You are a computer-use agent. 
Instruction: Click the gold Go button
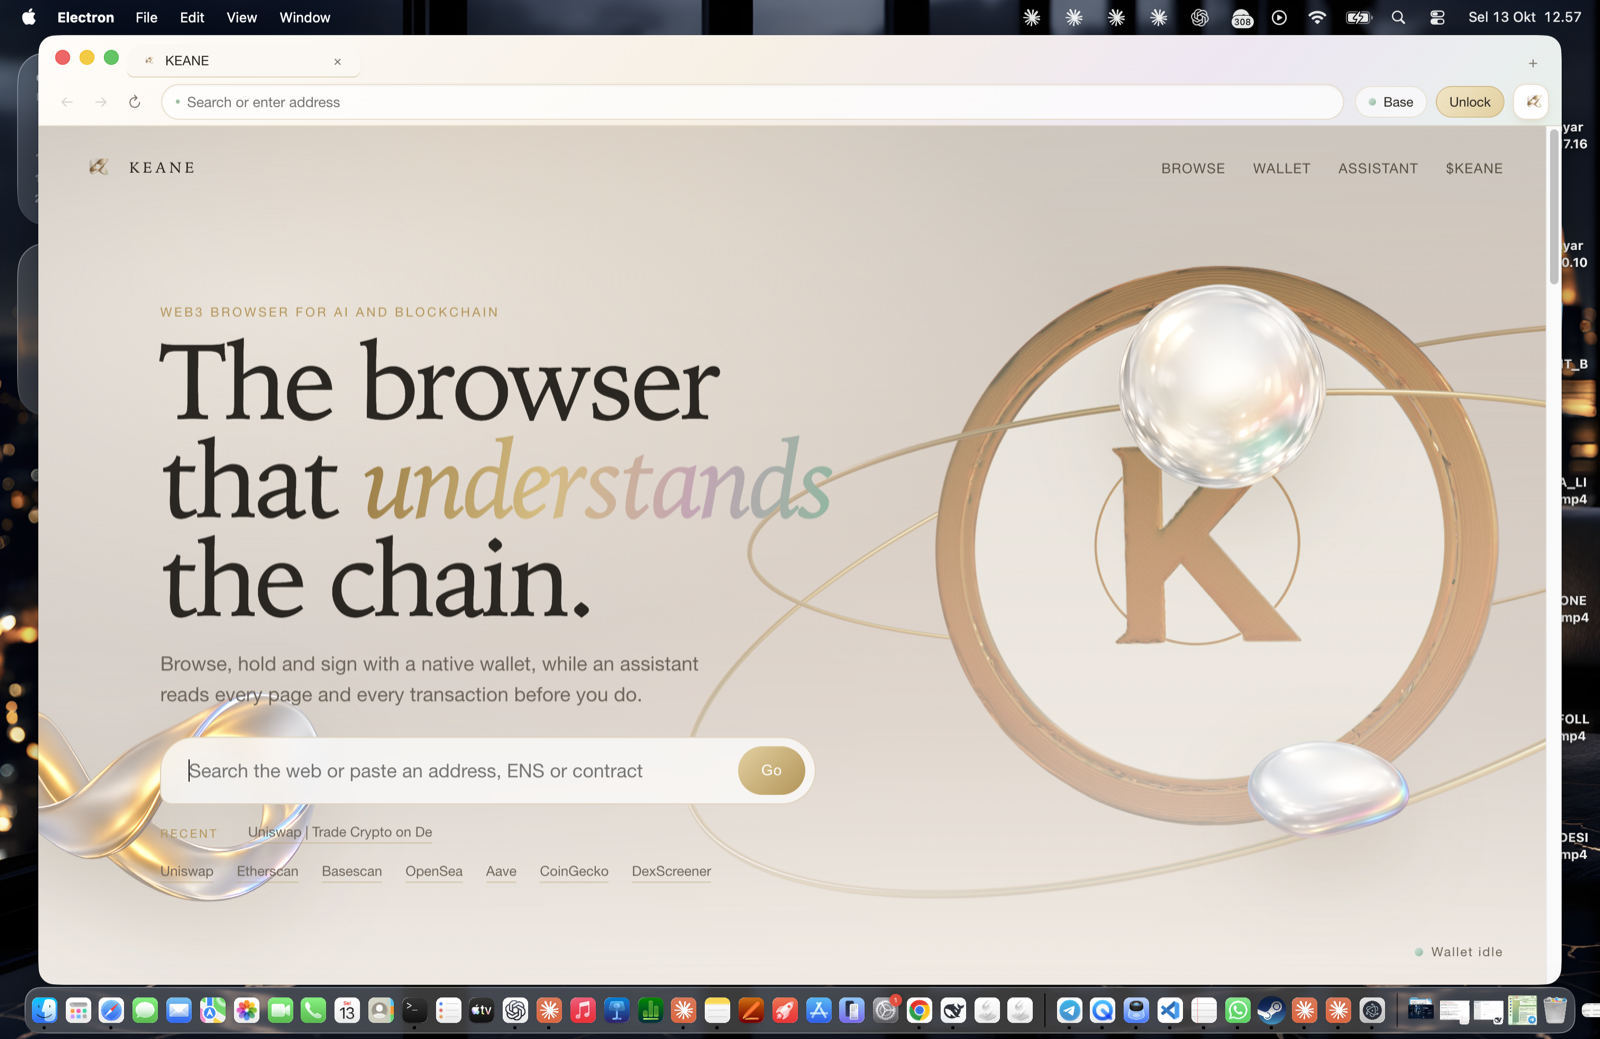point(771,771)
